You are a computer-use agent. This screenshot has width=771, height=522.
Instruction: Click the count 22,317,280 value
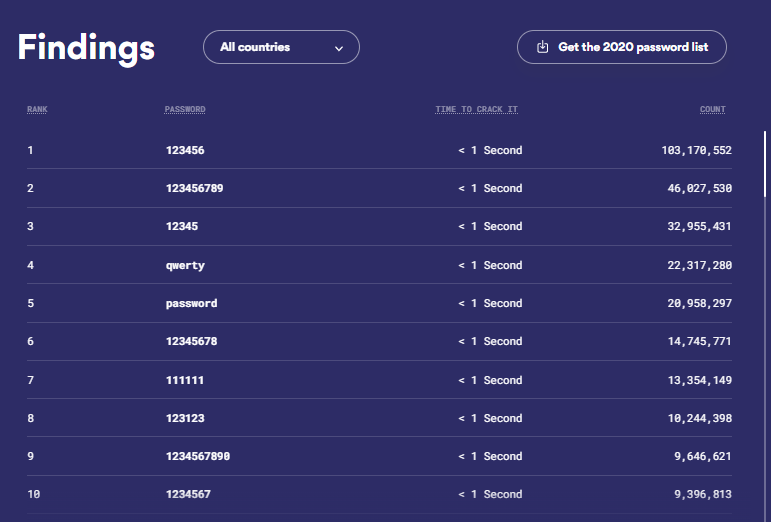coord(699,265)
